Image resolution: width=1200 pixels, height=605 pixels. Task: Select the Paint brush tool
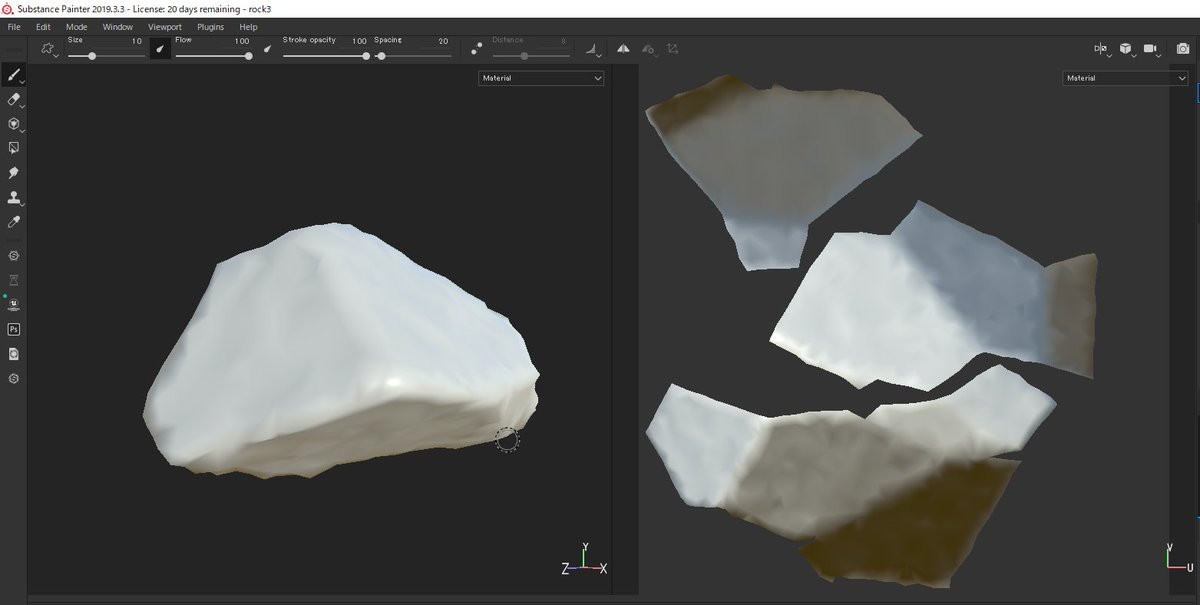pyautogui.click(x=13, y=75)
